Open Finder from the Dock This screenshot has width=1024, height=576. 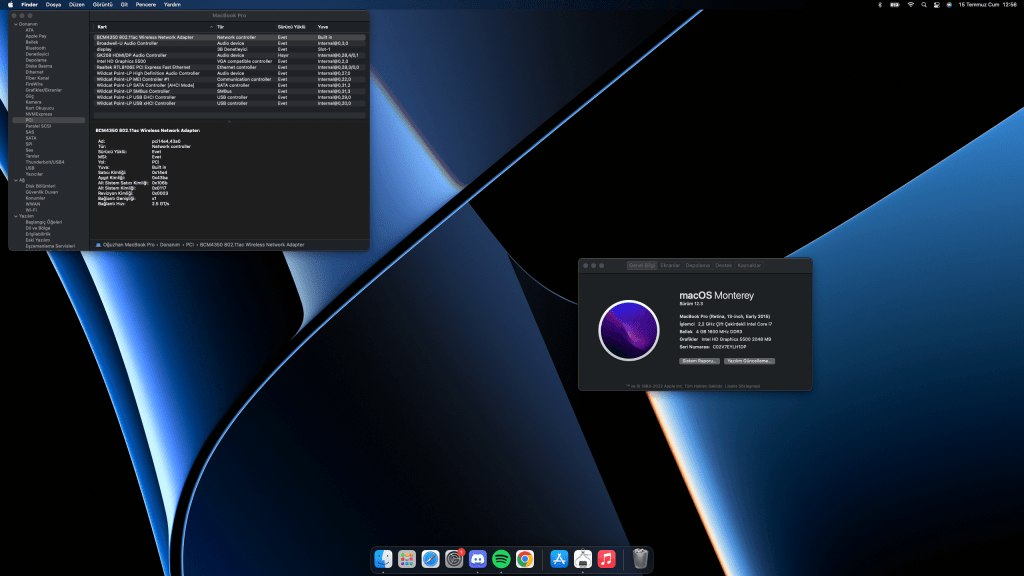point(383,559)
